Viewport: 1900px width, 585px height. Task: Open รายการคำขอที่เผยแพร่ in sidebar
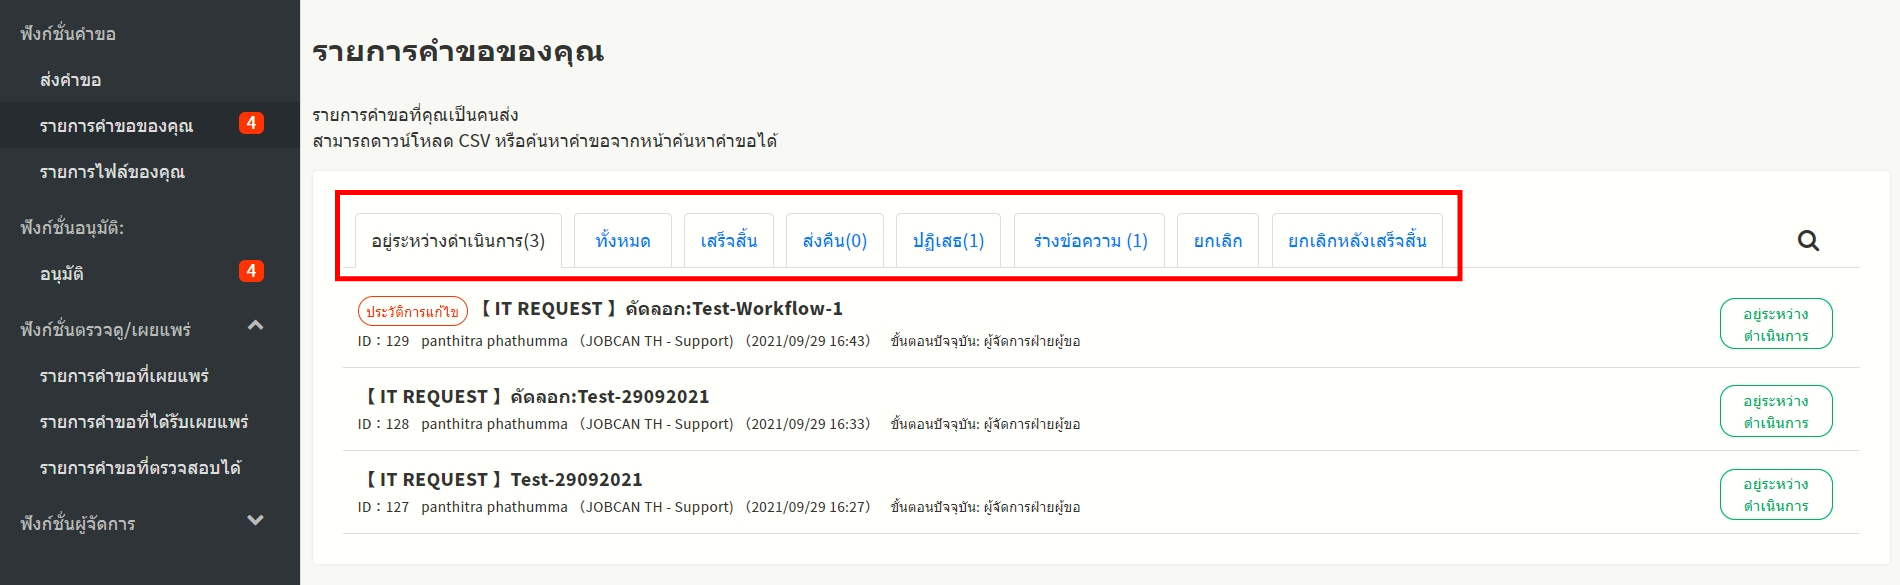124,376
